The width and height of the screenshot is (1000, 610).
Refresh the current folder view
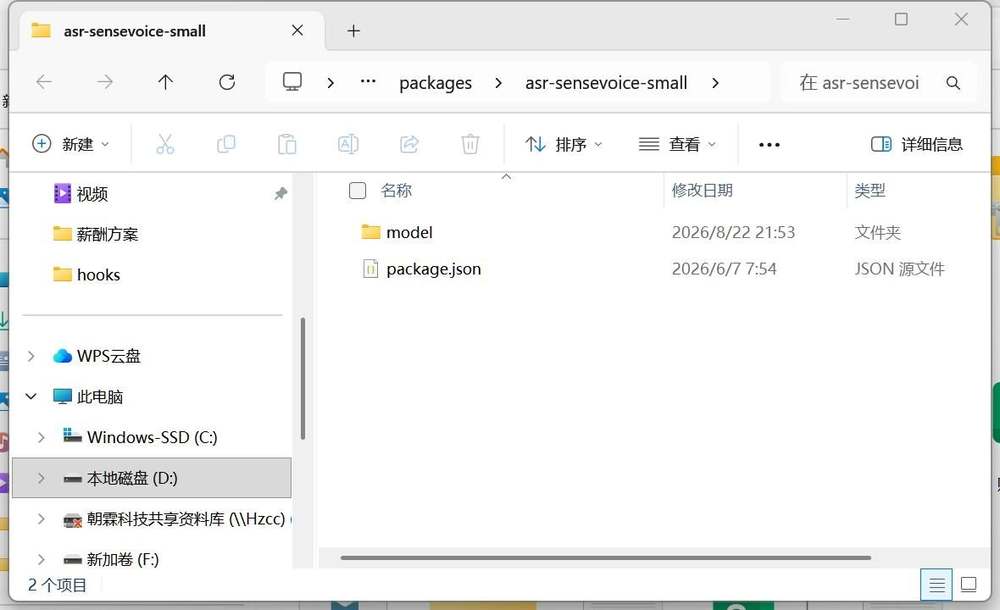[227, 82]
